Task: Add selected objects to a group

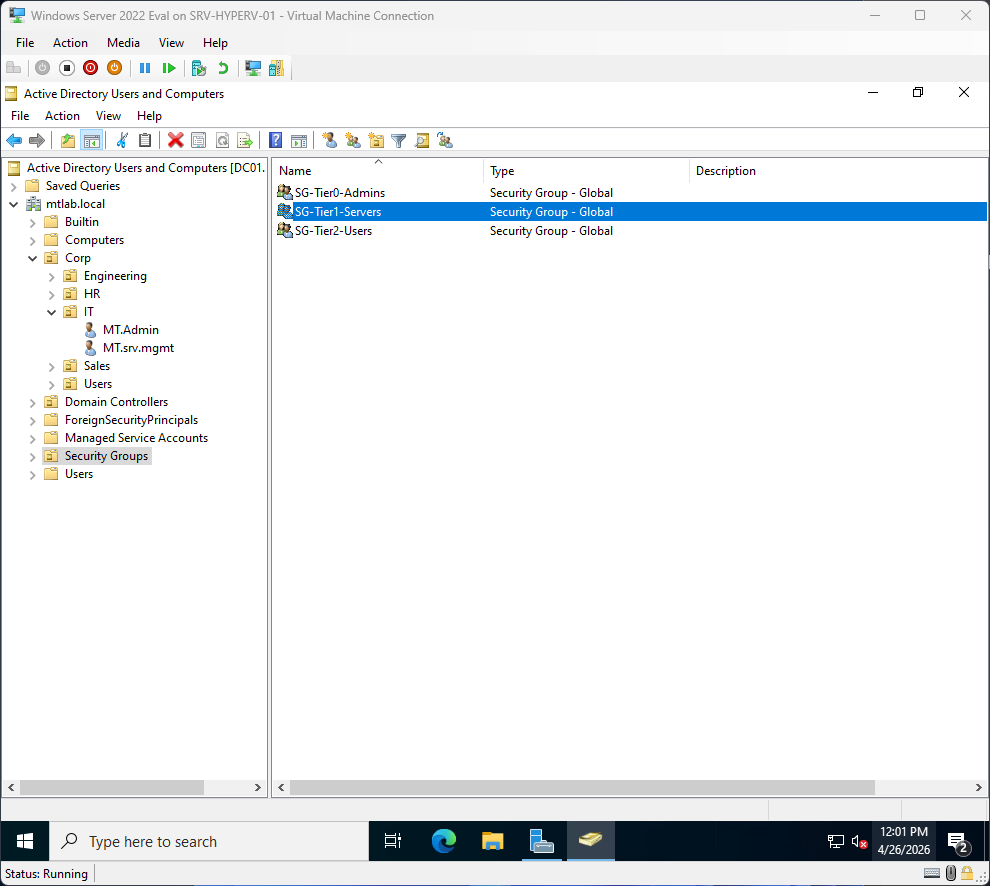Action: click(445, 140)
